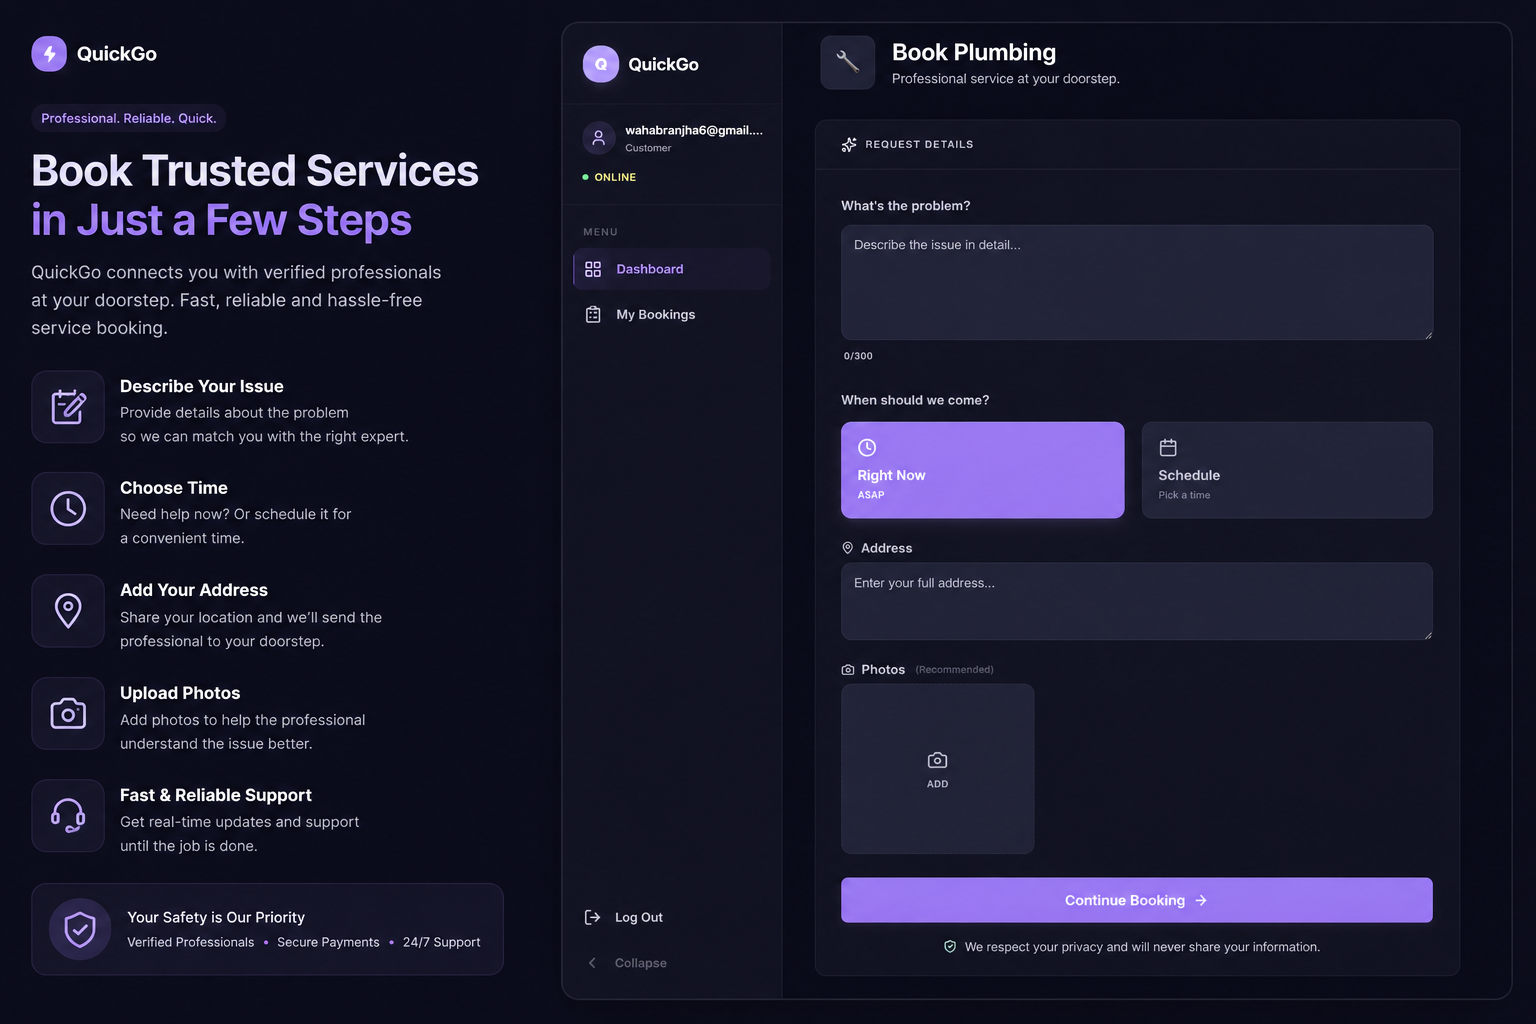Viewport: 1536px width, 1024px height.
Task: Click the Customer role label
Action: (648, 148)
